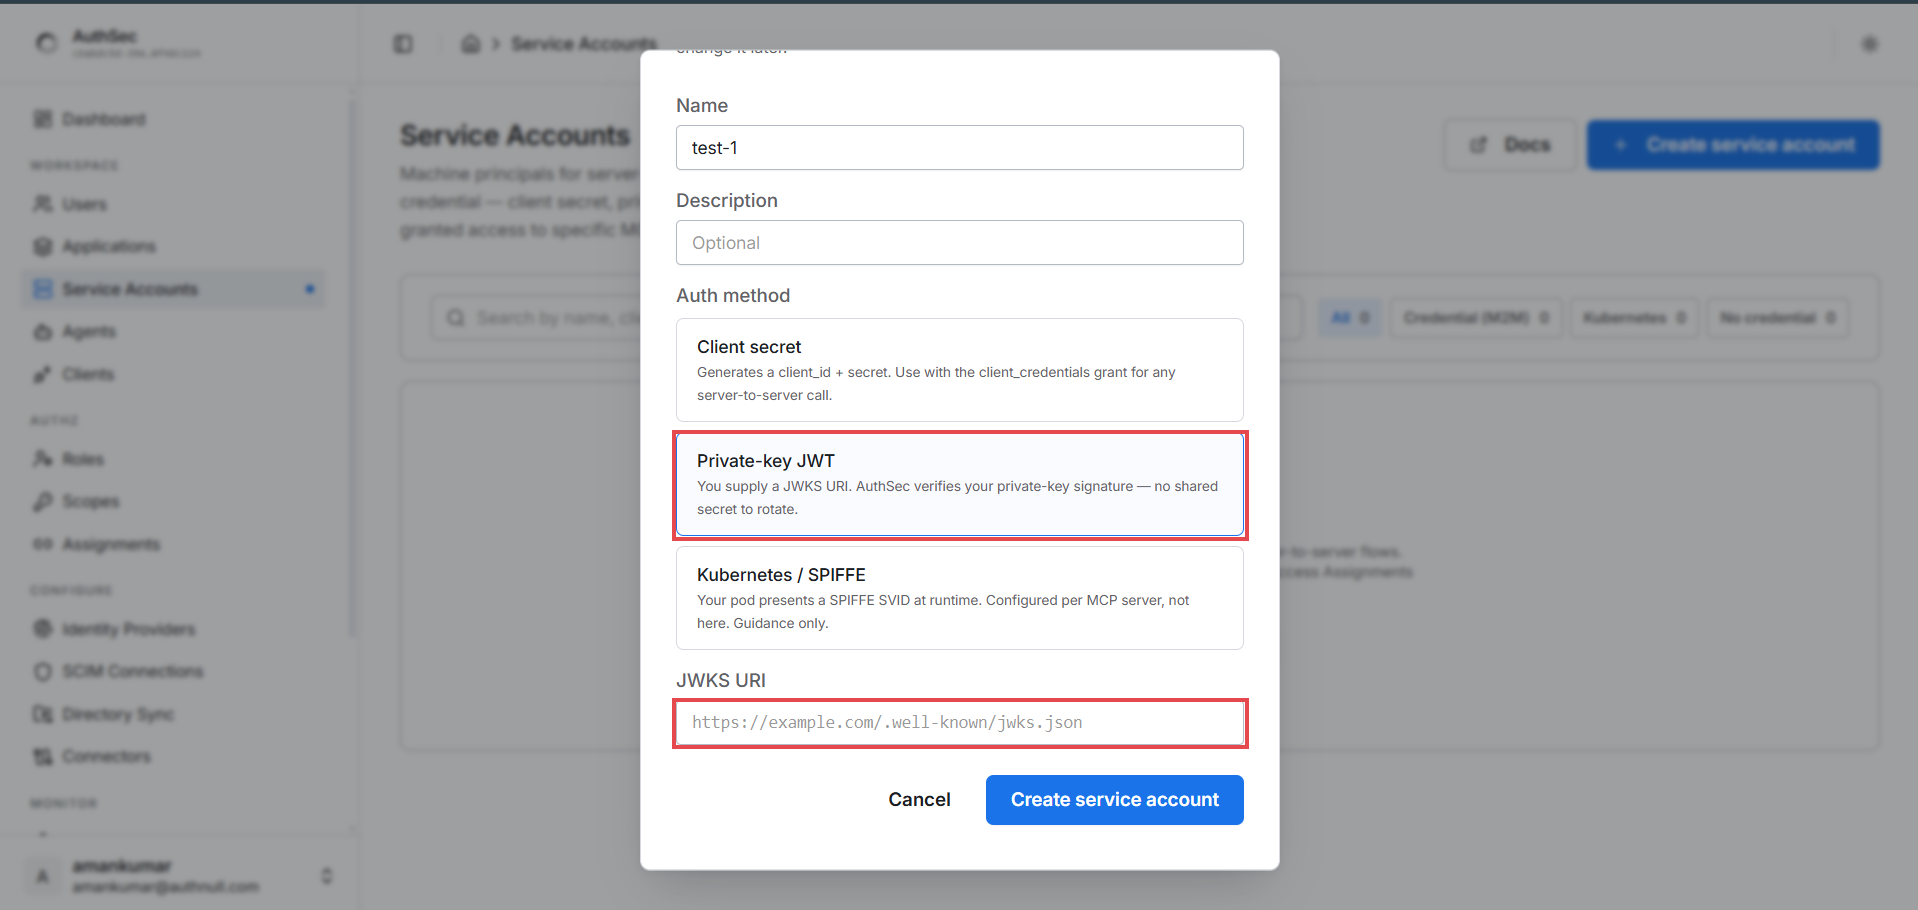Click the Scopes tag icon in sidebar
The height and width of the screenshot is (910, 1918).
[43, 501]
